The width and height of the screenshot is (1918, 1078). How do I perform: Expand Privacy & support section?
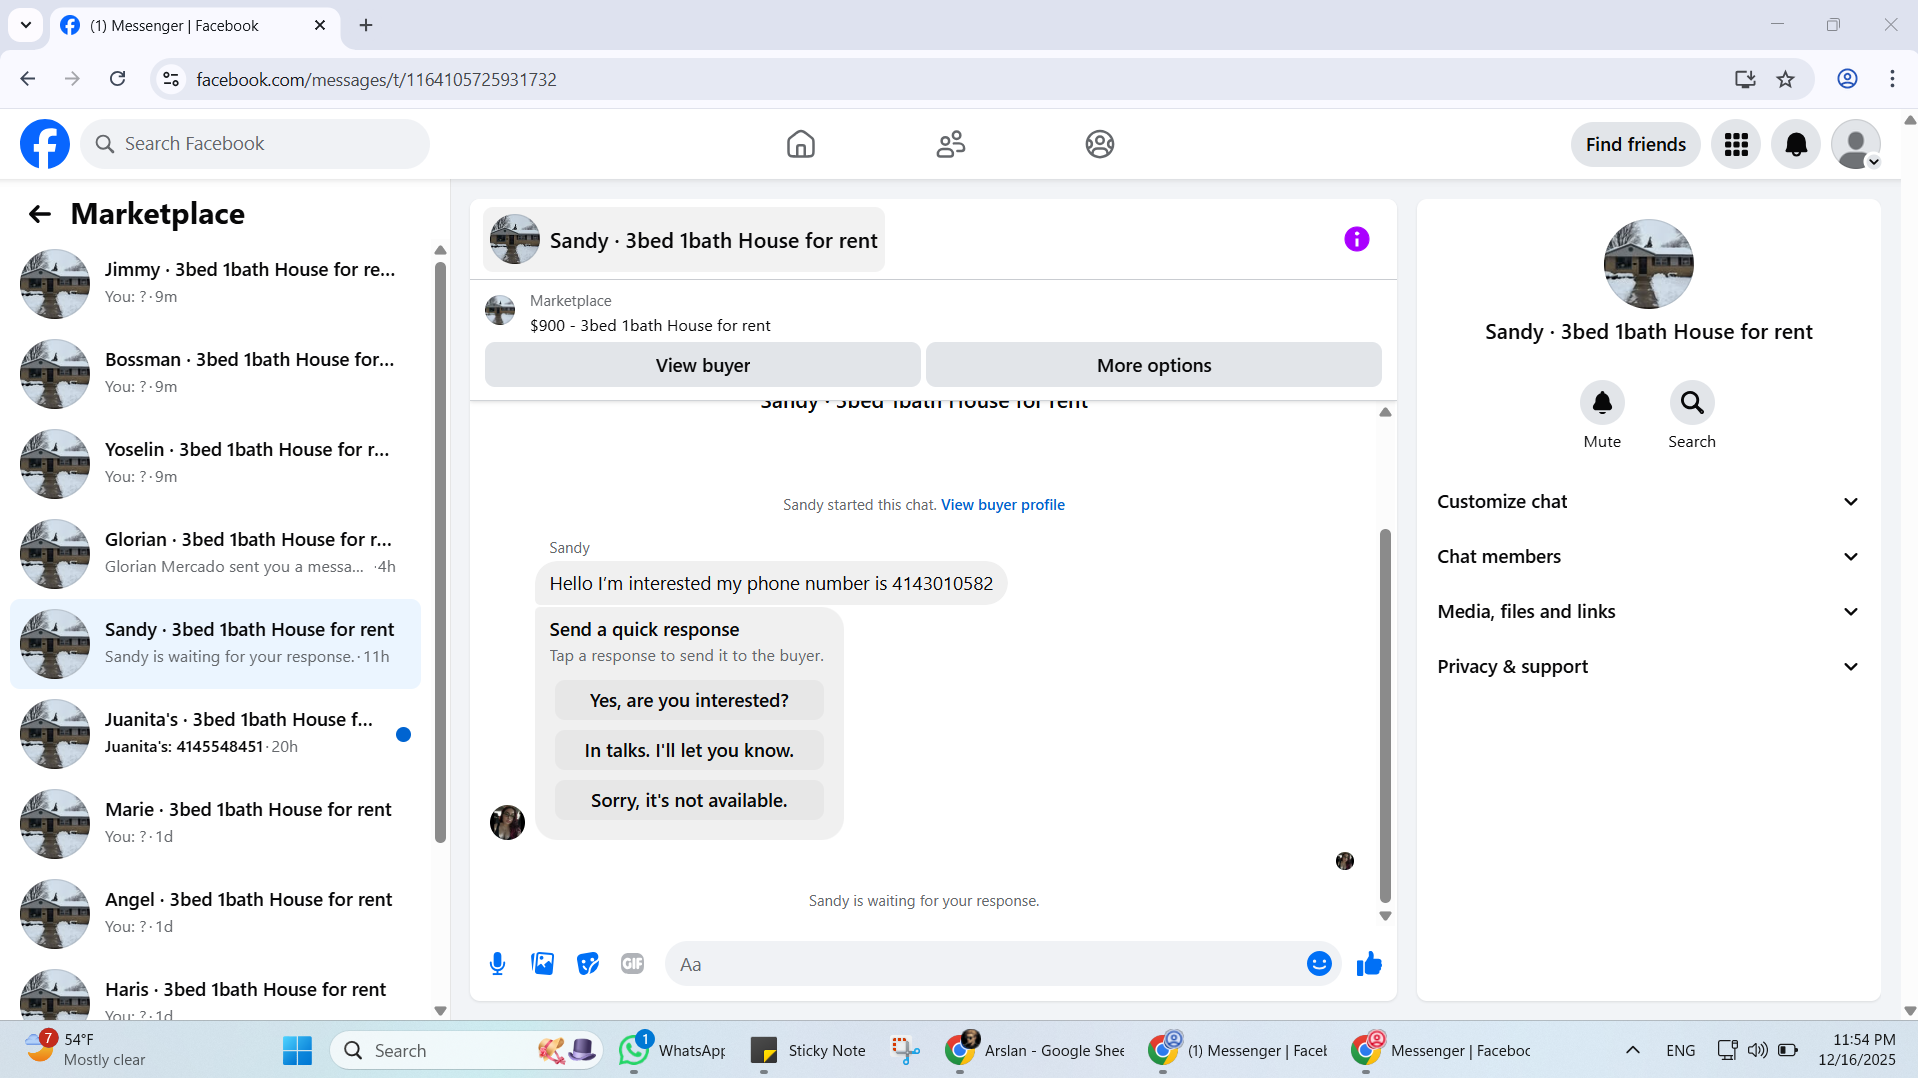click(1648, 667)
